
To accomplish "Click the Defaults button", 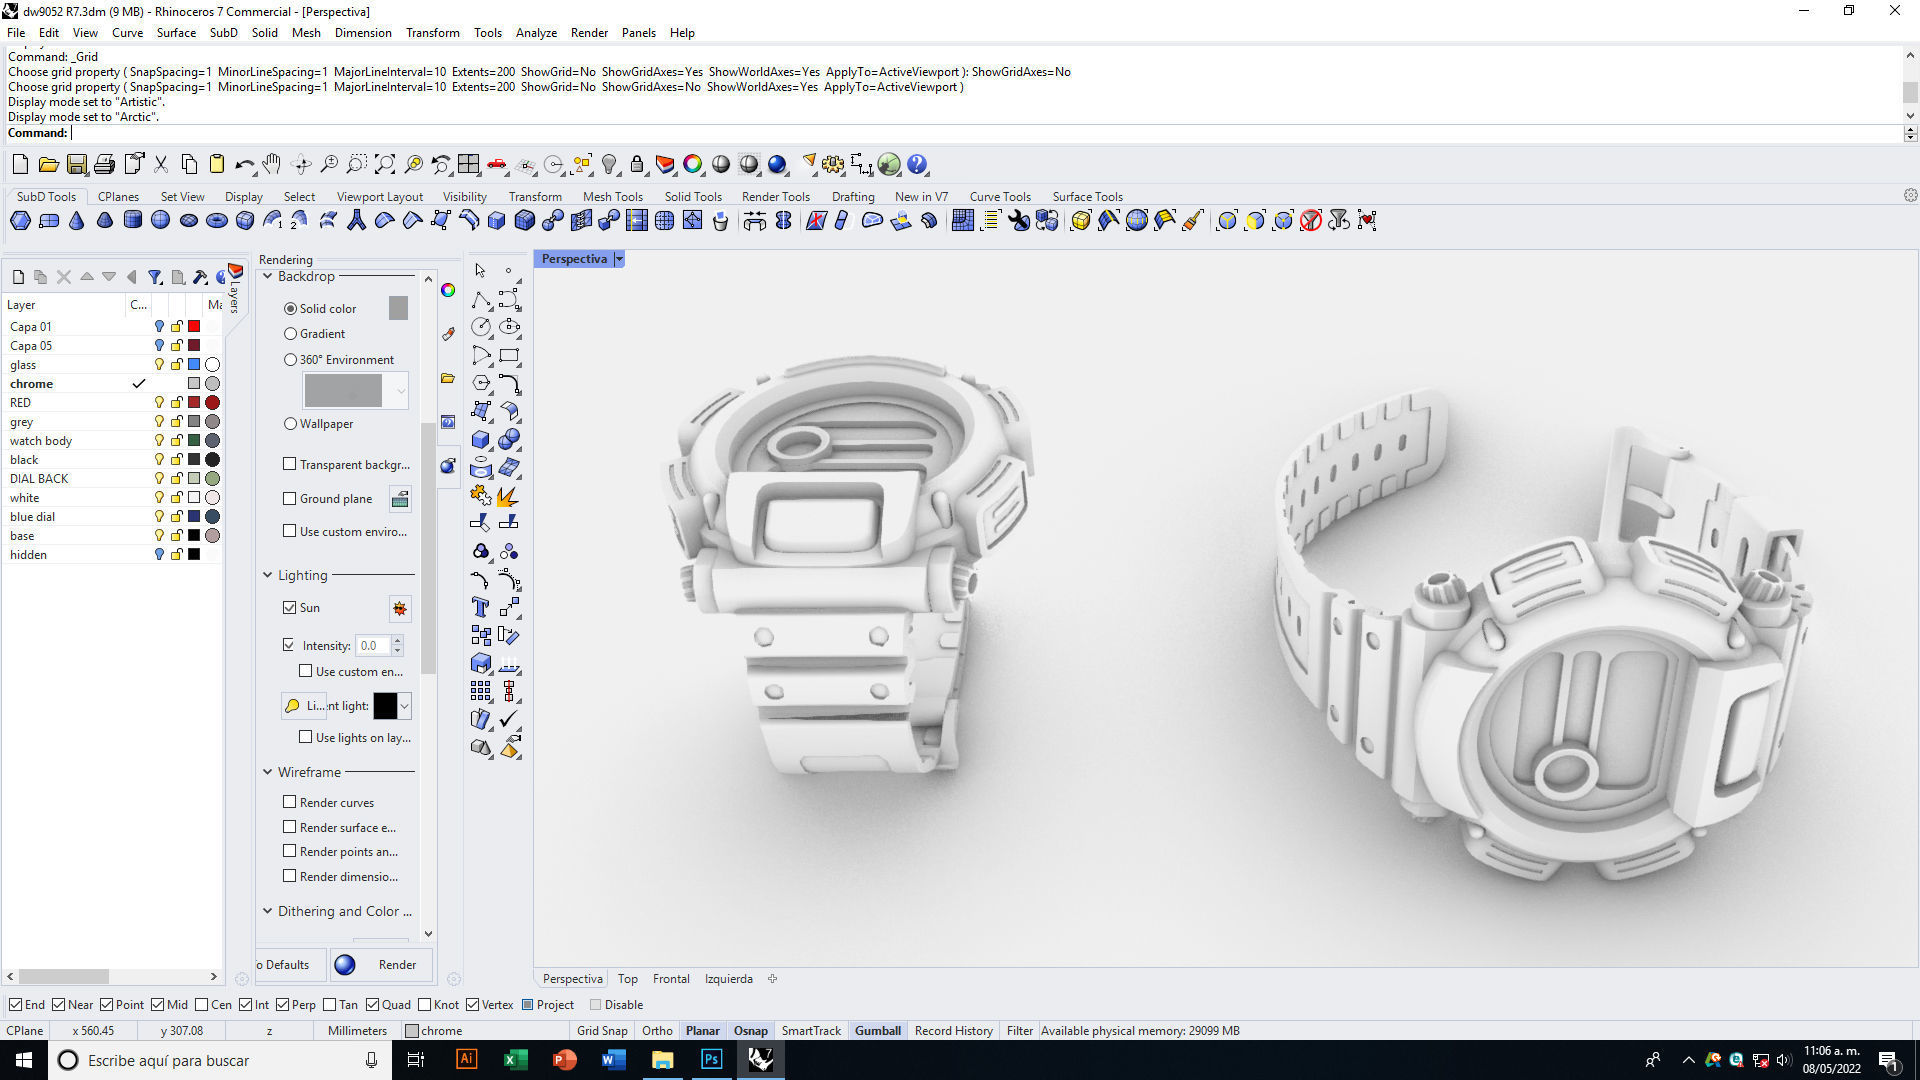I will 288,965.
